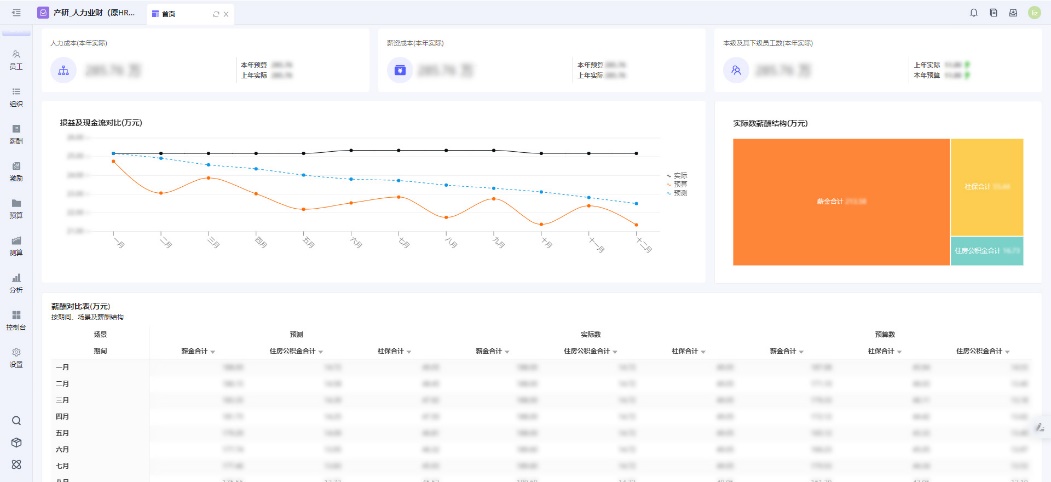The image size is (1051, 482).
Task: Switch to the 首页 tab
Action: click(169, 14)
